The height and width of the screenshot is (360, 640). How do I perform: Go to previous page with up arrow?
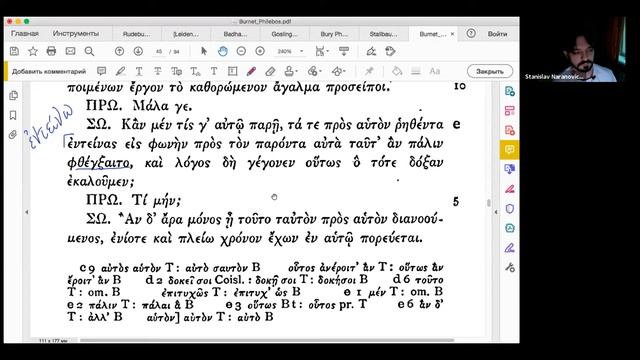click(x=119, y=51)
